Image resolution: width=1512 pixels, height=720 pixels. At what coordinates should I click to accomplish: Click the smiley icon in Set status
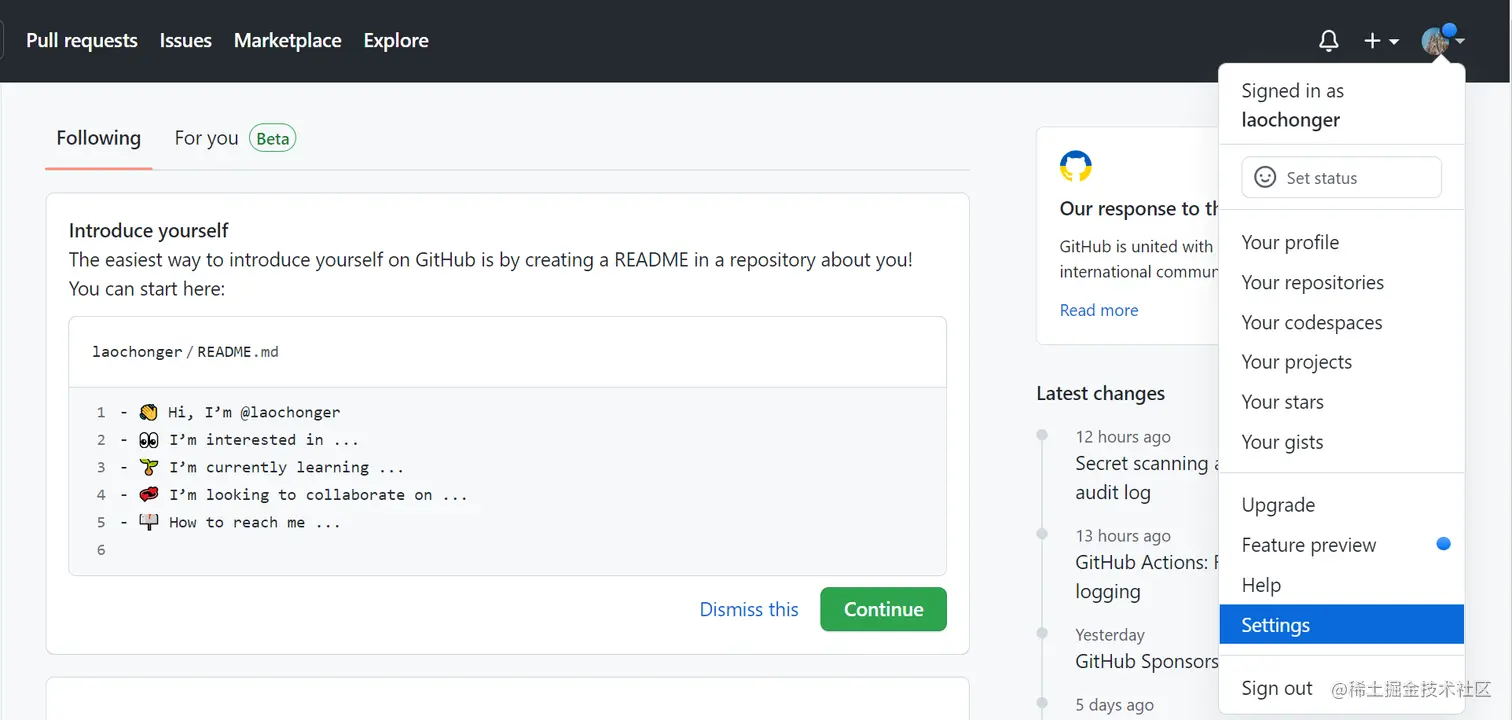pos(1265,177)
